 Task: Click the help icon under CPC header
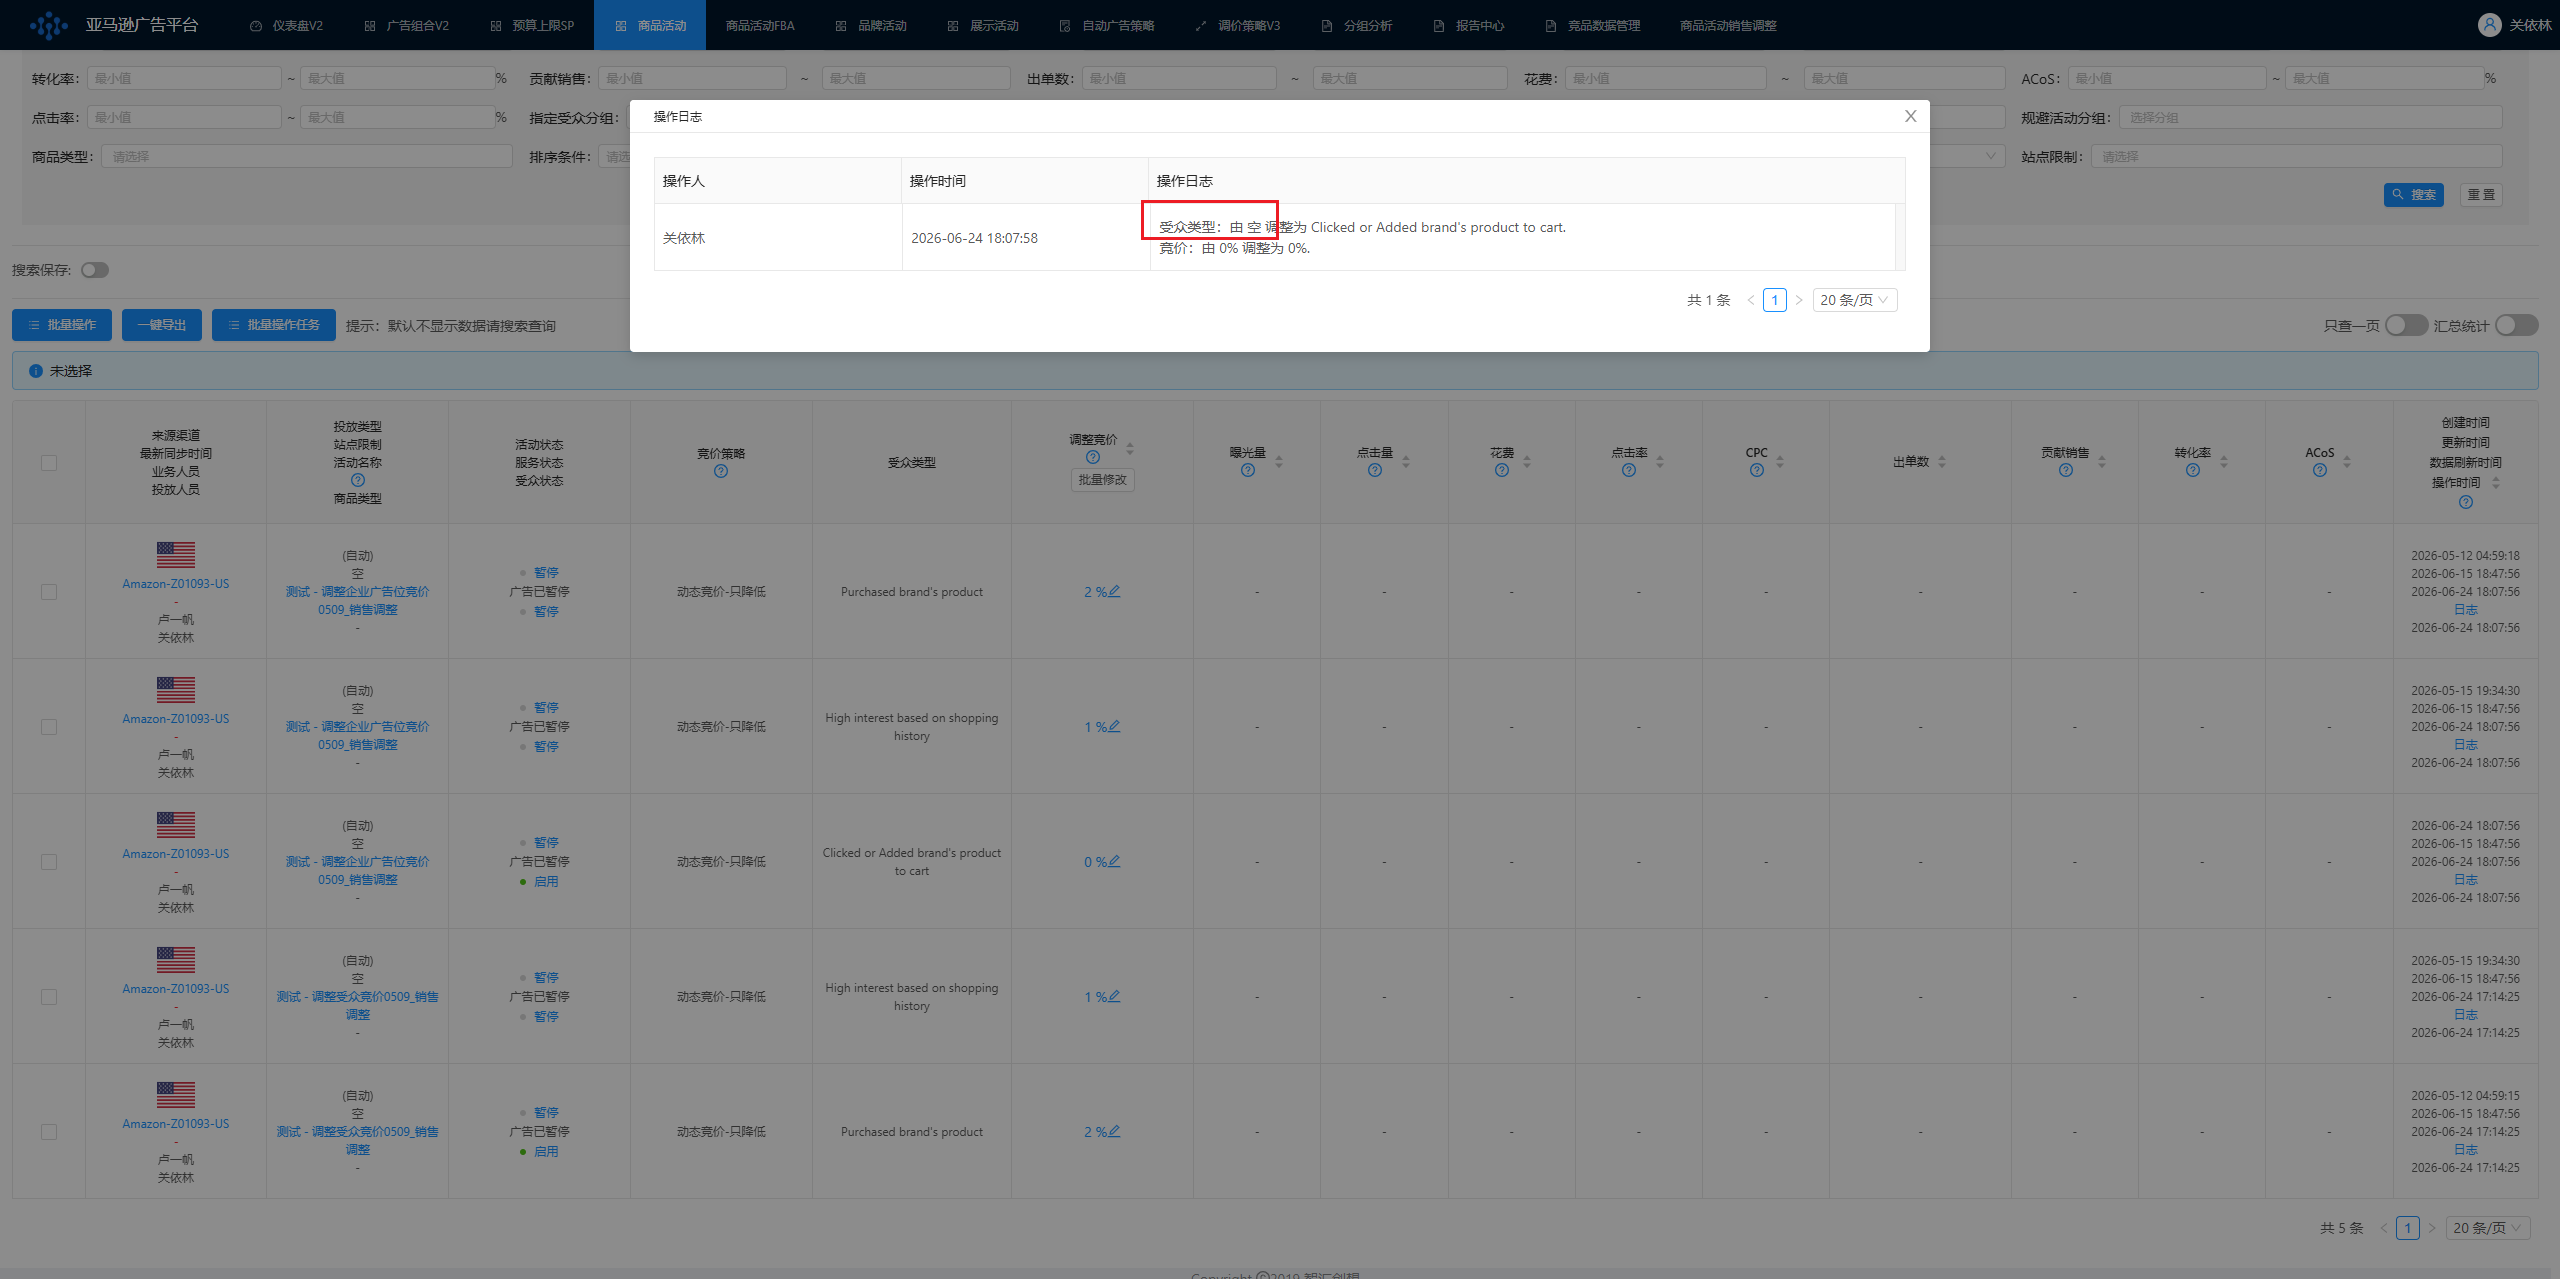click(x=1756, y=470)
